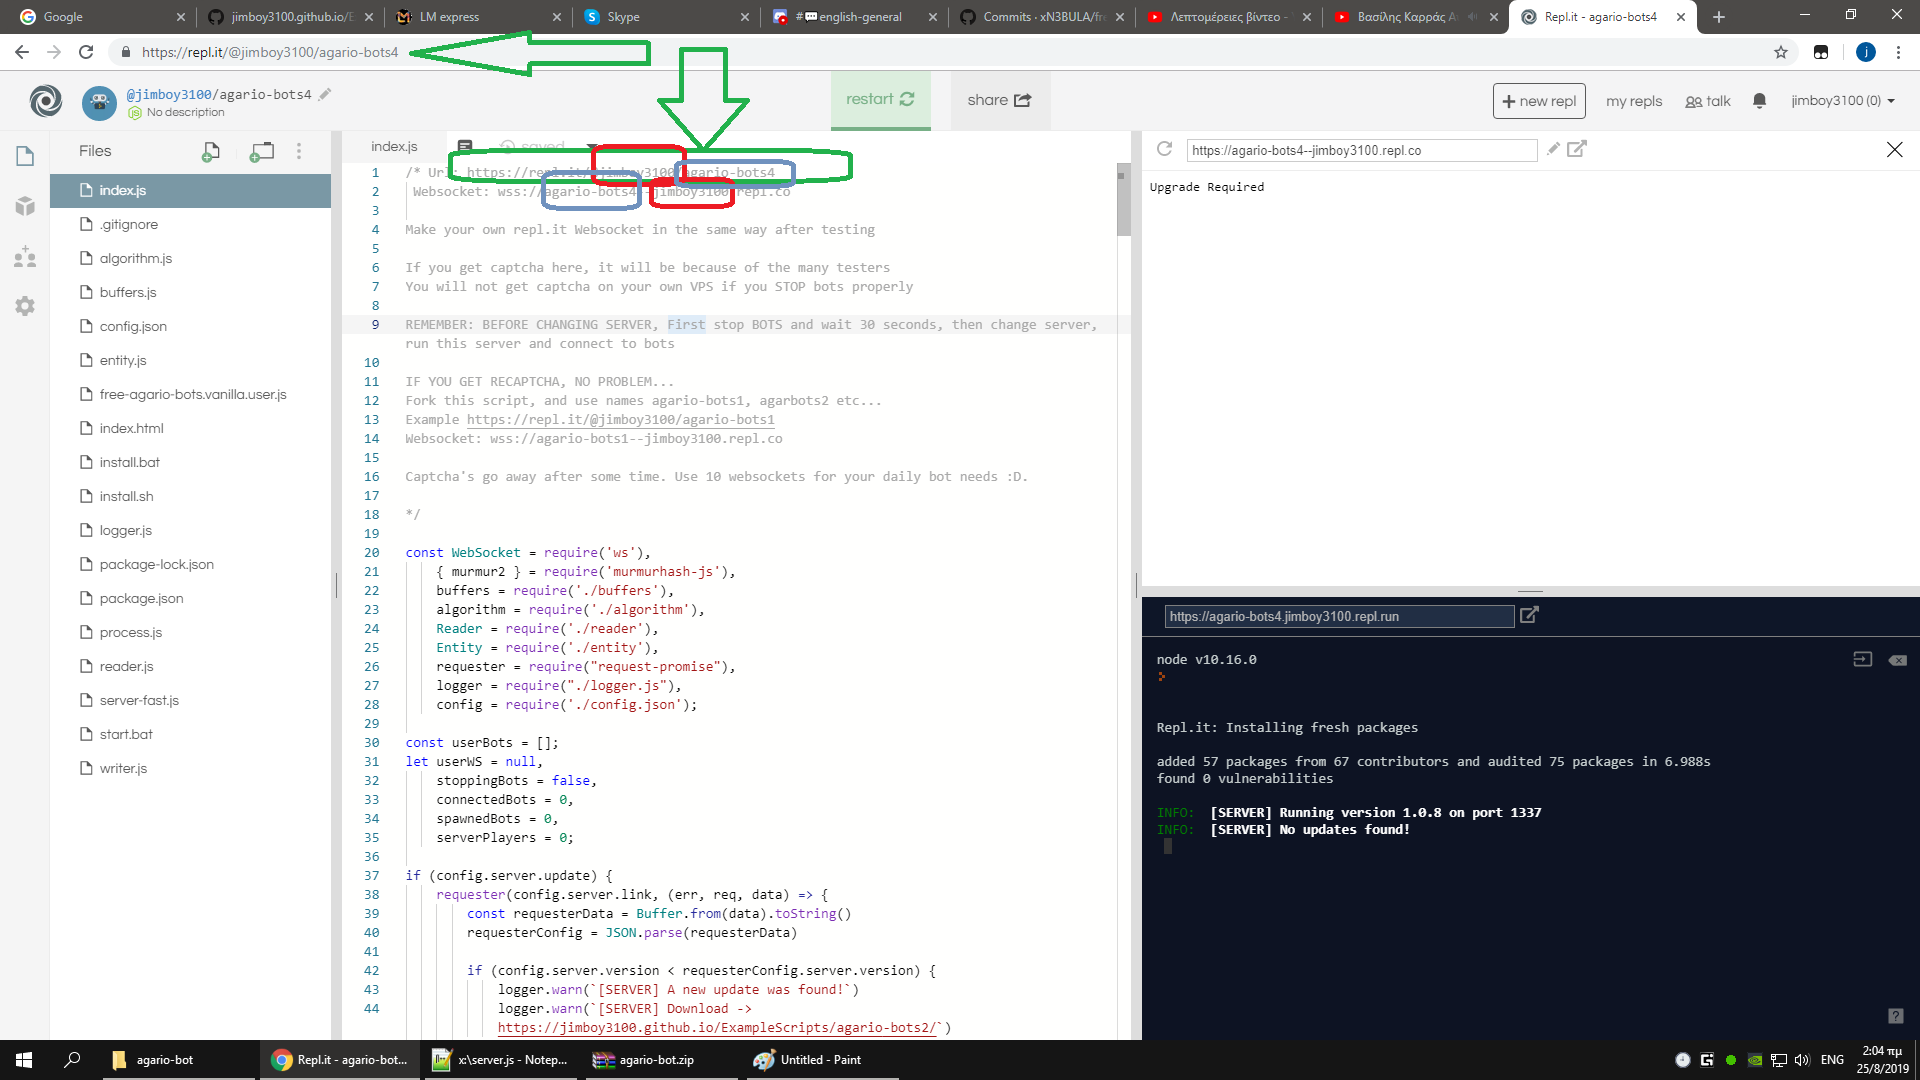Open config.json in the file tree
1920x1080 pixels.
point(133,326)
